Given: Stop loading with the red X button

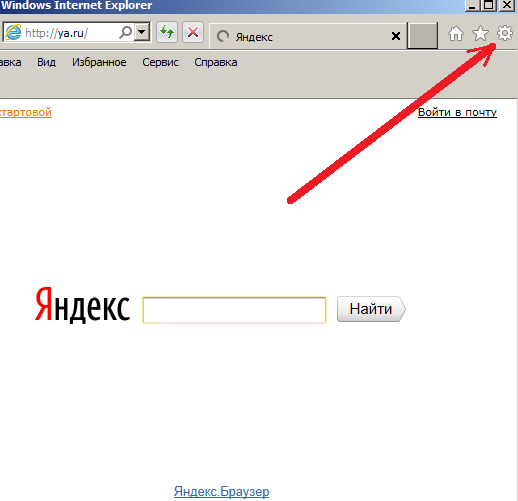Looking at the screenshot, I should pyautogui.click(x=193, y=32).
